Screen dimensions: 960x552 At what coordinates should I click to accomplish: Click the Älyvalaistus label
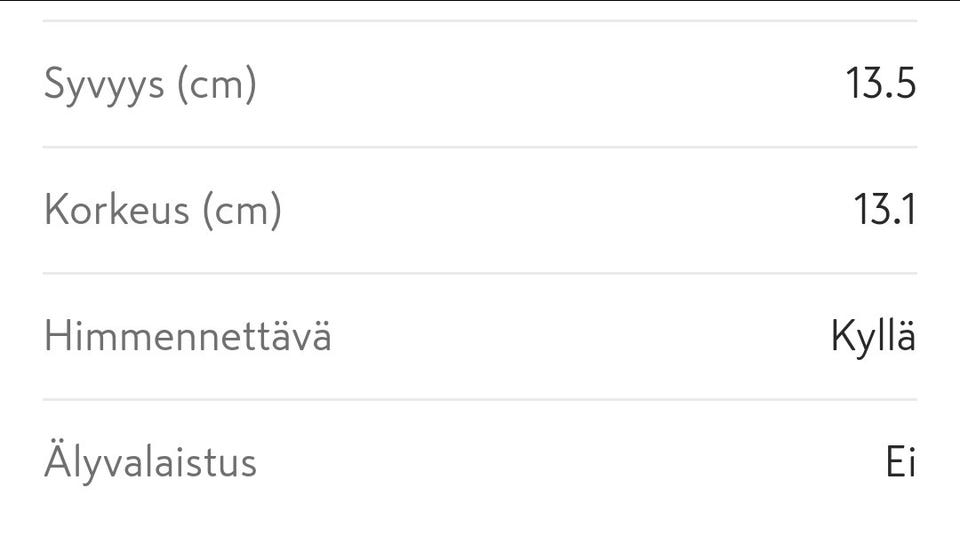click(x=150, y=462)
